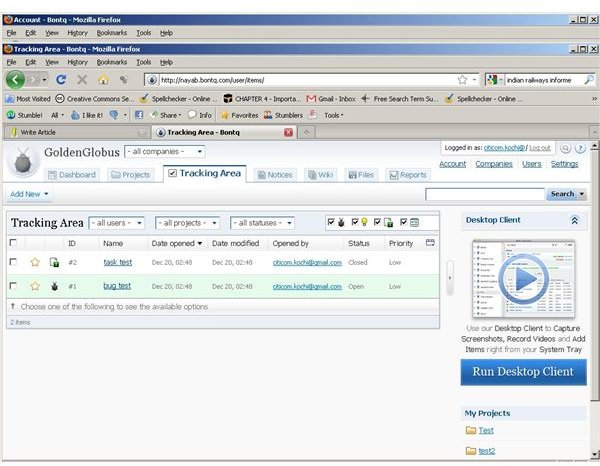Click the bug icon in bug test row
Screen dimensions: 600x466
click(54, 286)
